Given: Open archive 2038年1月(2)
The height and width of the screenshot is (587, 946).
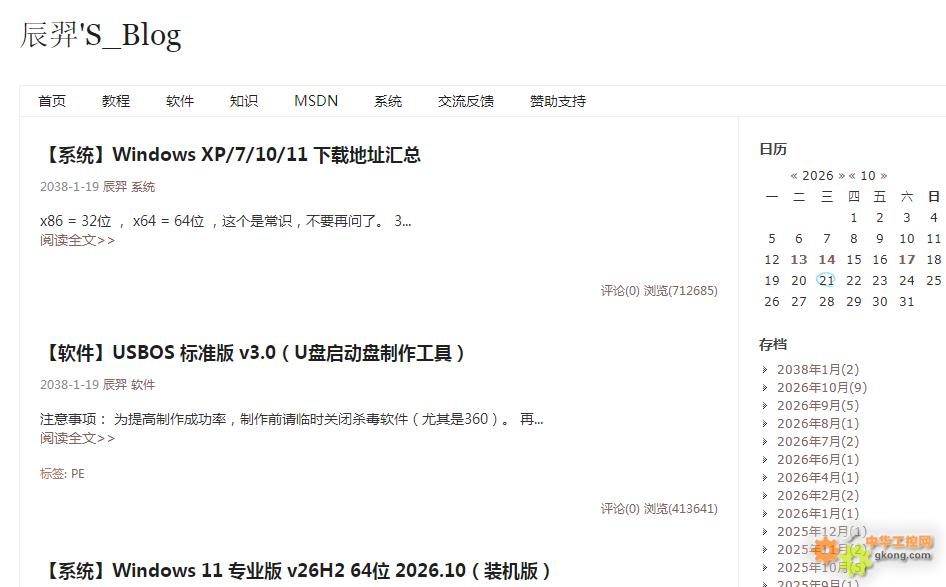Looking at the screenshot, I should pyautogui.click(x=817, y=369).
